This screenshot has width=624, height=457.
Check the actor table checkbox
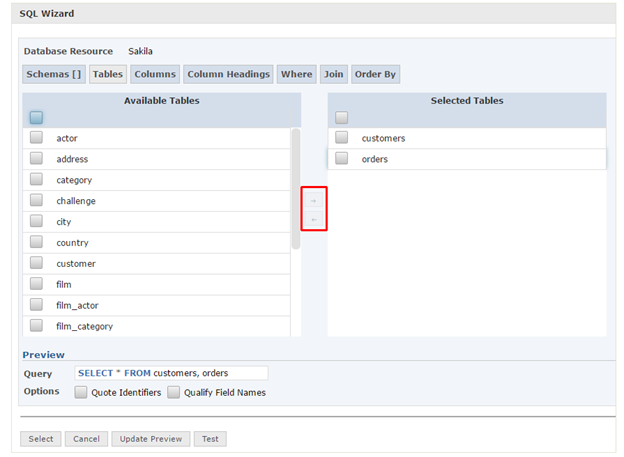(x=36, y=138)
